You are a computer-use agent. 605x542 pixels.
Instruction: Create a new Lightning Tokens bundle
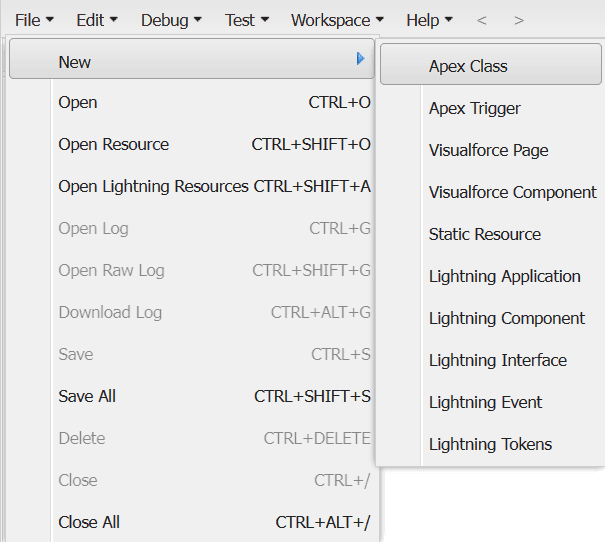pos(491,445)
